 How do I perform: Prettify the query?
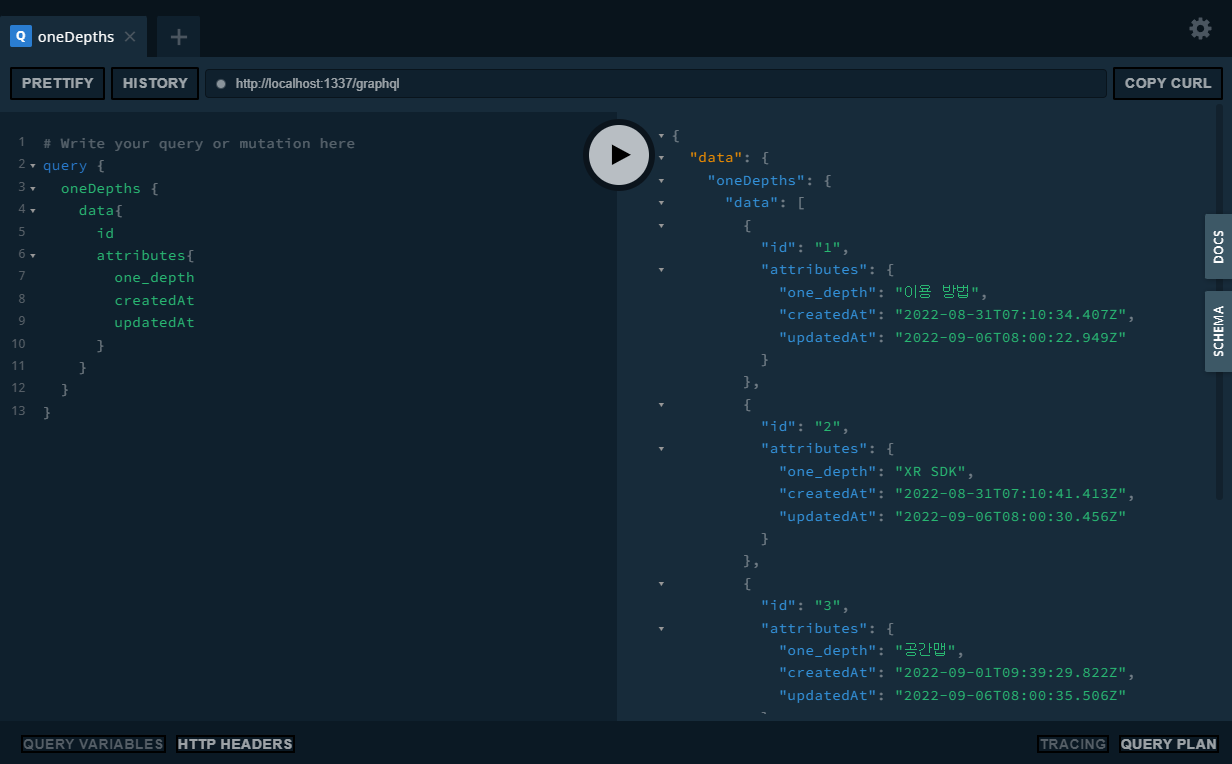tap(58, 83)
